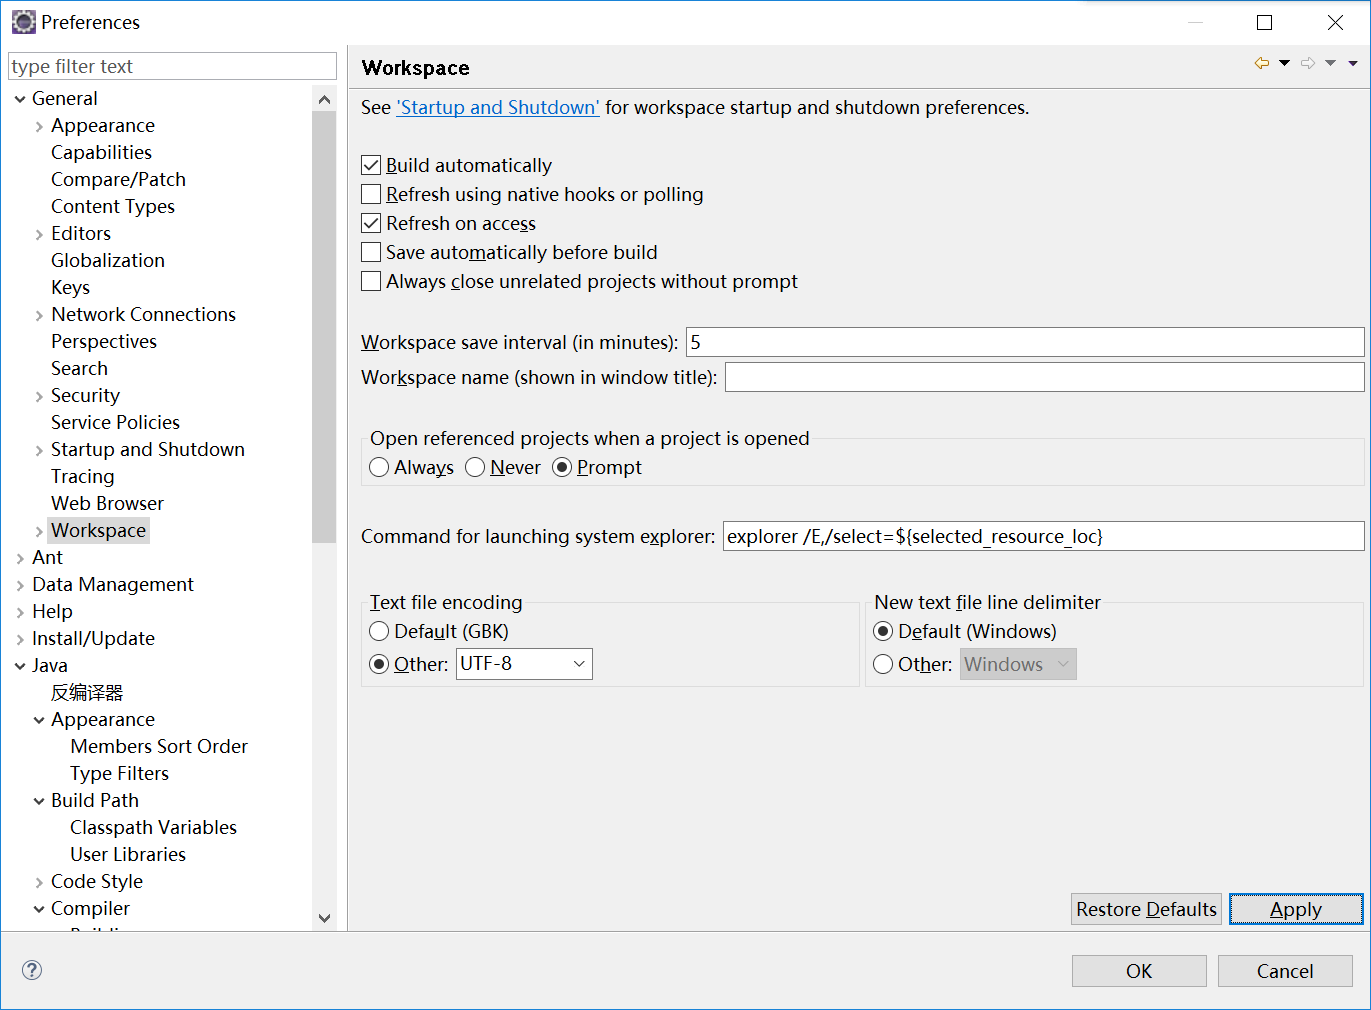Select Other line delimiter radio

(x=883, y=664)
